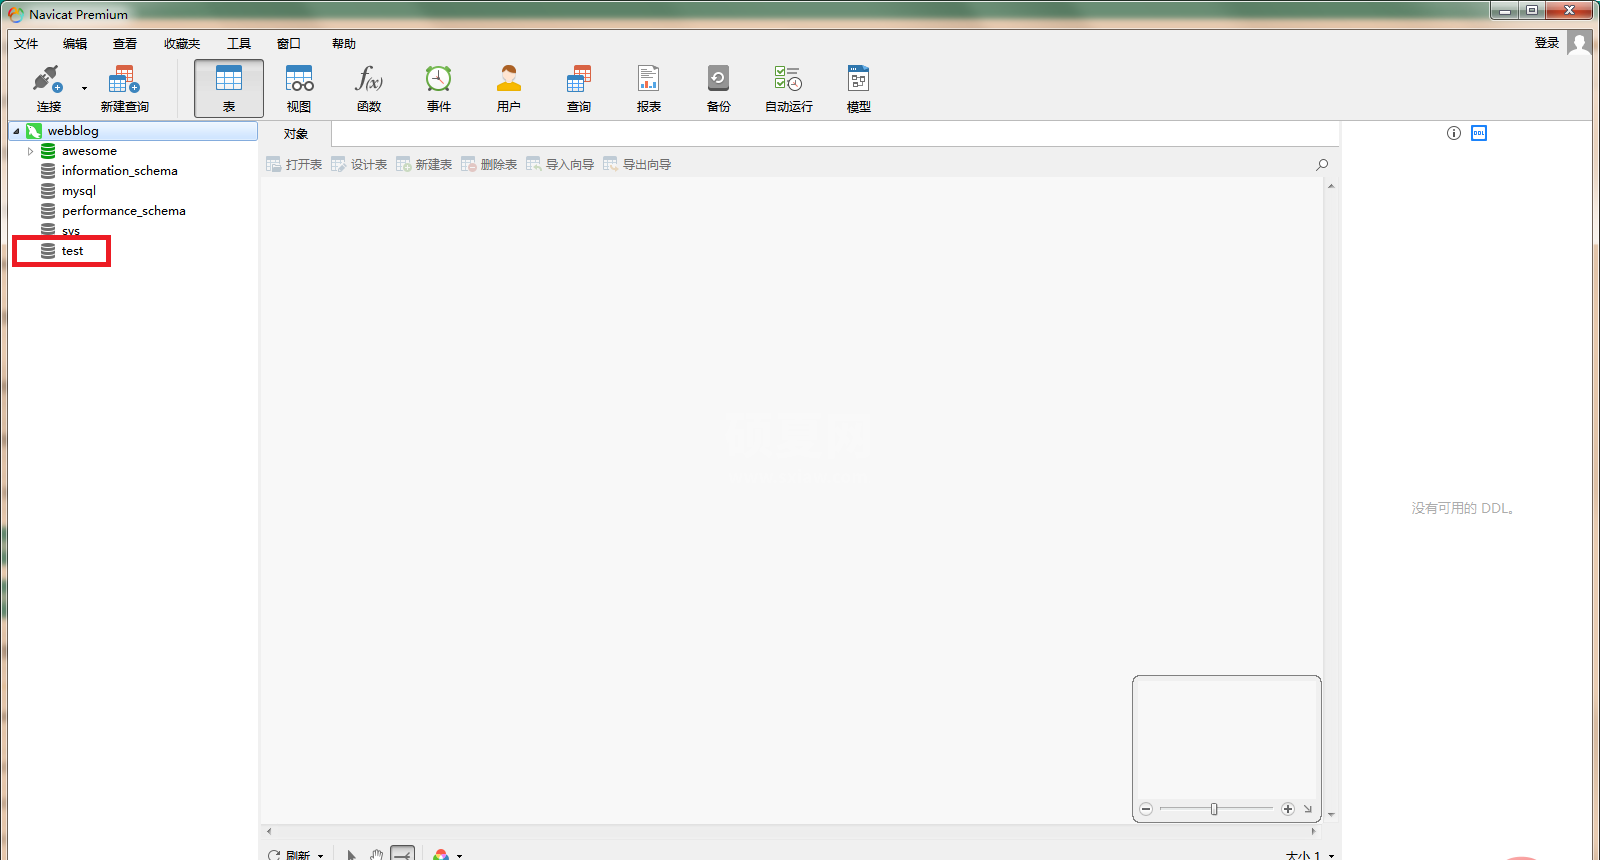Image resolution: width=1600 pixels, height=860 pixels.
Task: Click the 登录 (Sign in) link
Action: [x=1547, y=43]
